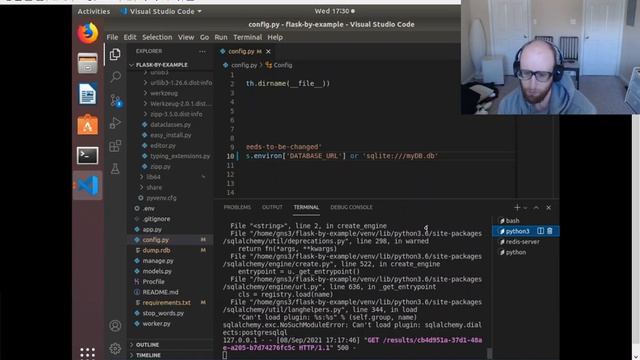Open Ubuntu Software from the dock
Viewport: 640px width, 360px height.
pyautogui.click(x=88, y=125)
